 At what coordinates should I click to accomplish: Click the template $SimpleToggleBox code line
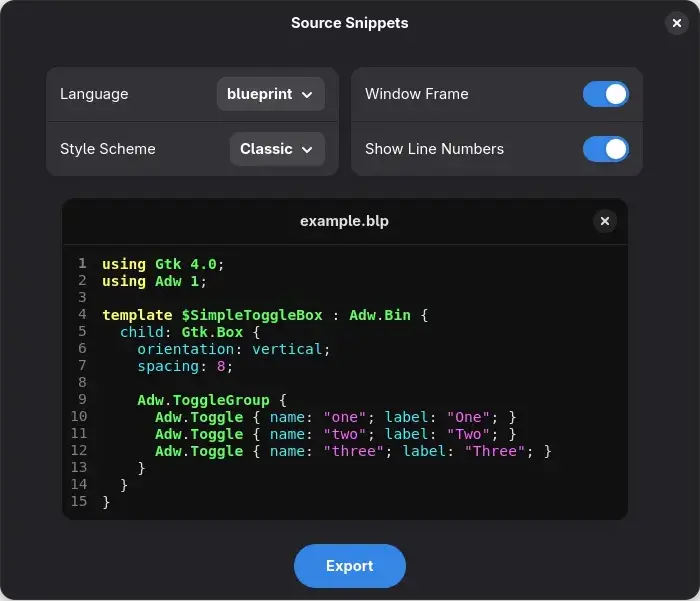tap(265, 315)
